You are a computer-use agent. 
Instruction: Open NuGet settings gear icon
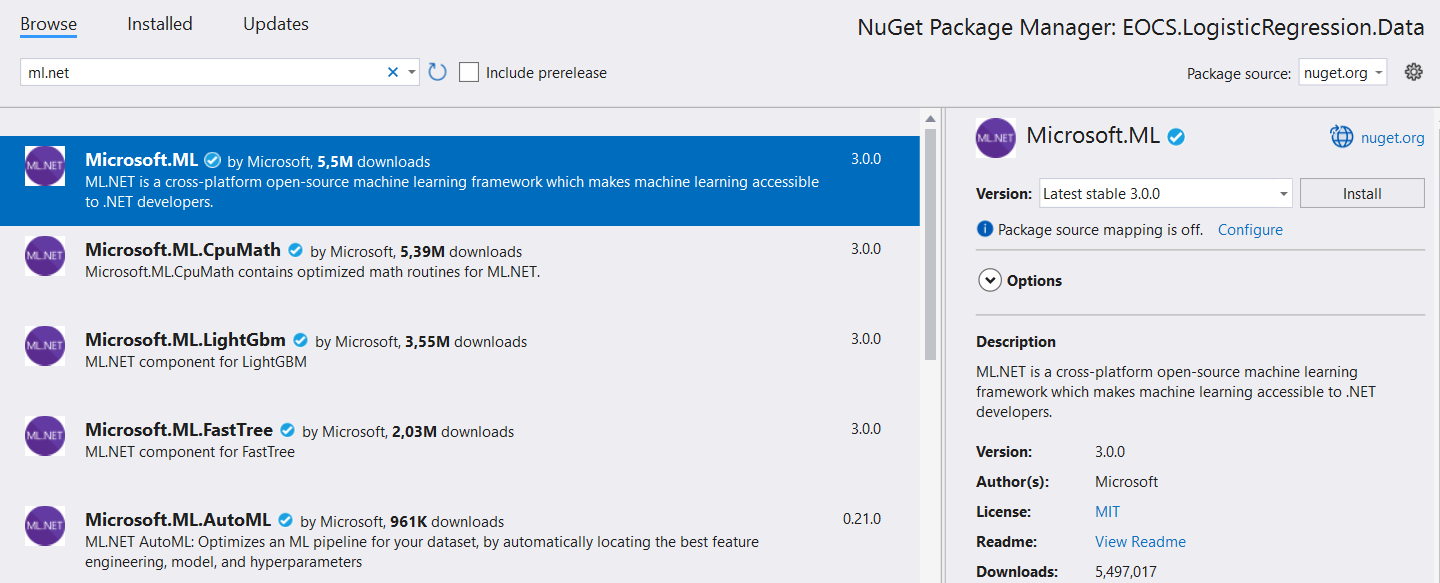click(1413, 72)
